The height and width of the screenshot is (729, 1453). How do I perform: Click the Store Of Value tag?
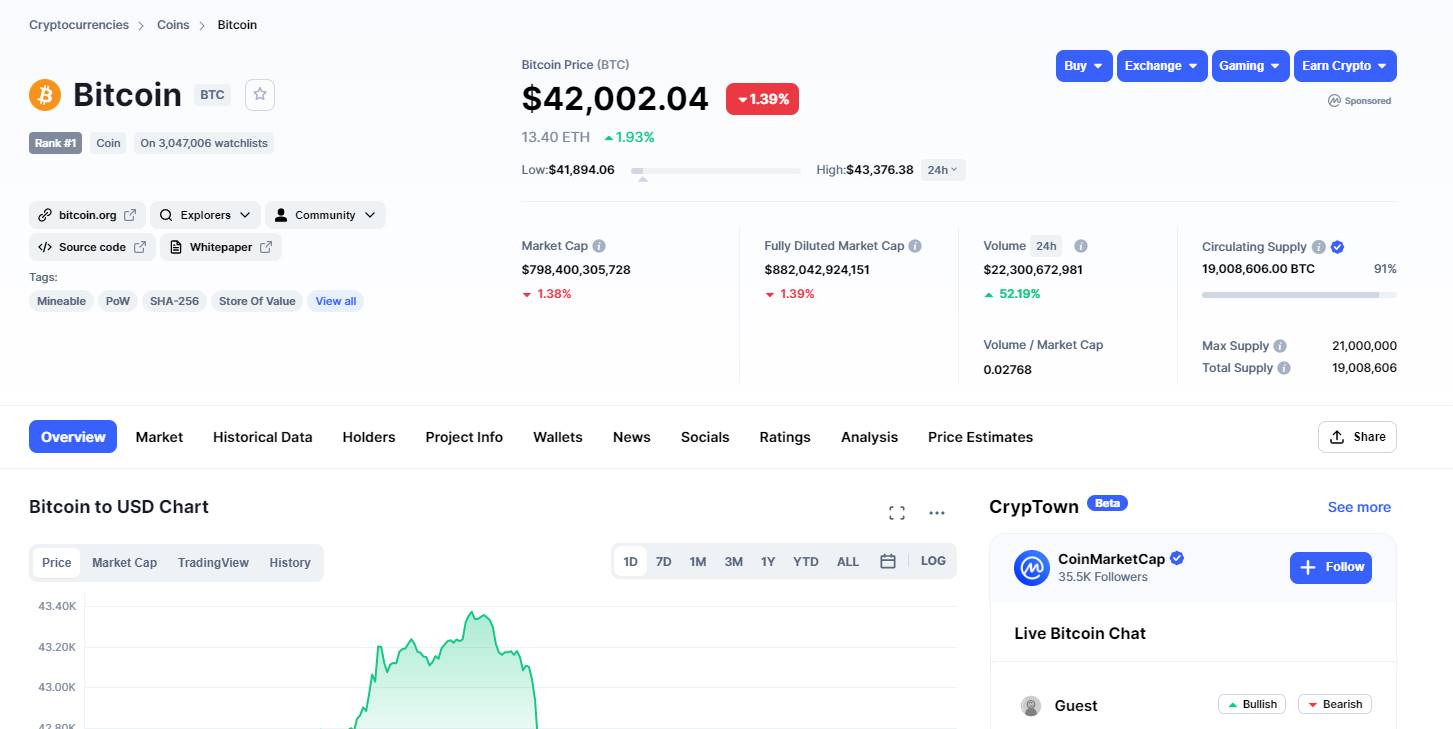click(x=257, y=301)
